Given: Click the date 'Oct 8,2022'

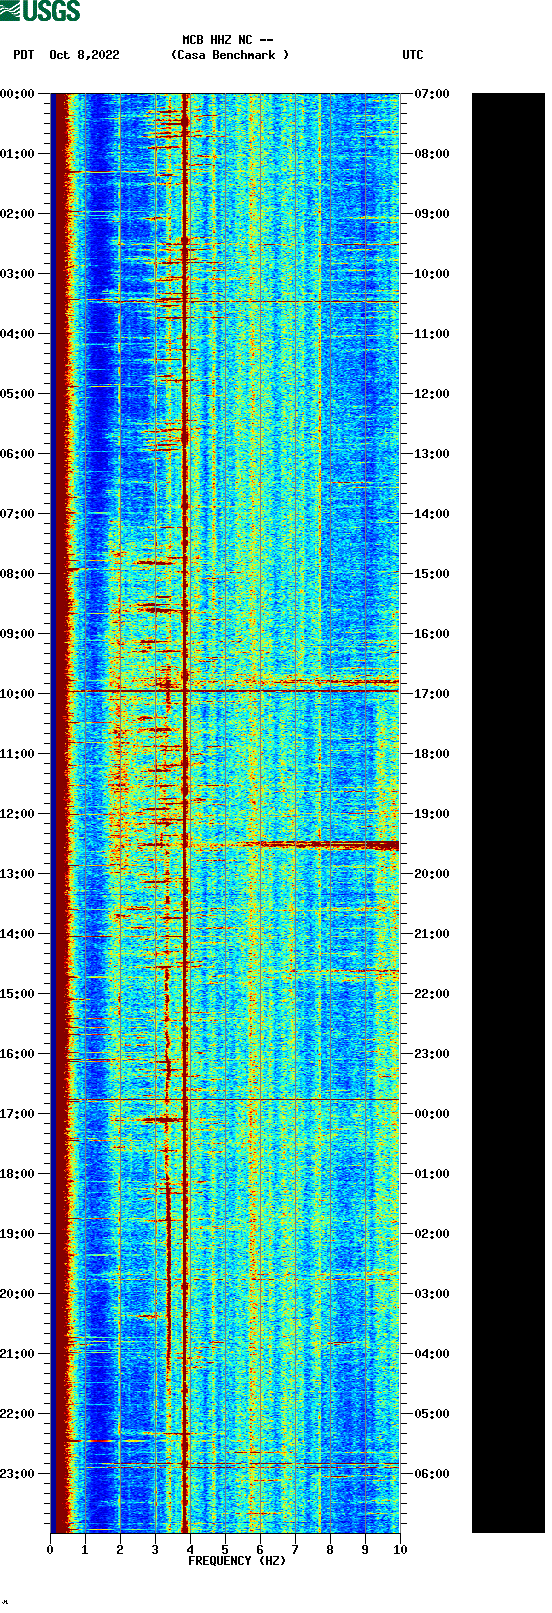Looking at the screenshot, I should (x=84, y=55).
